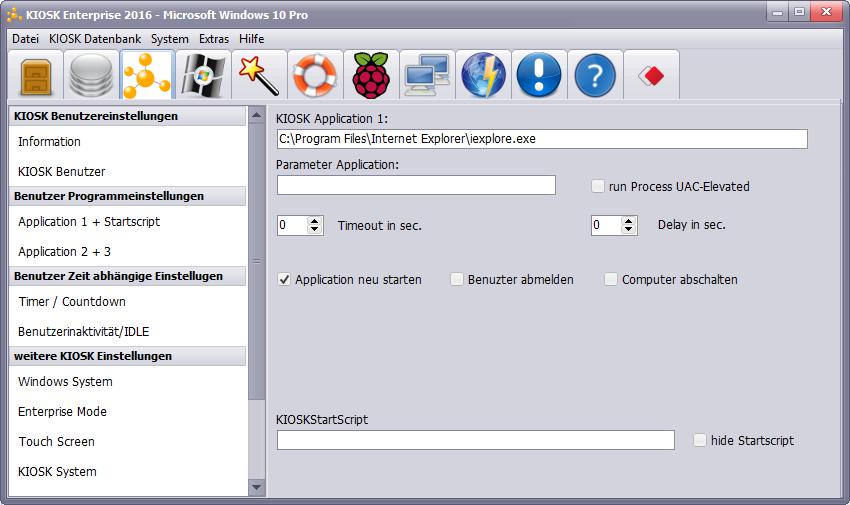Open the database stack toolbar icon
Image resolution: width=850 pixels, height=505 pixels.
91,76
